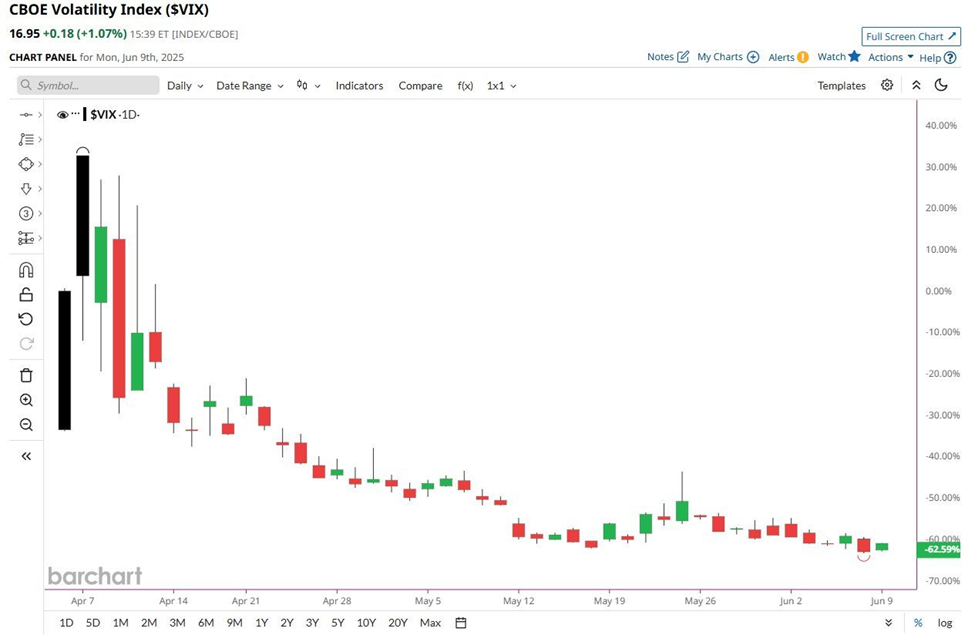The height and width of the screenshot is (635, 975).
Task: Select the 1M time range
Action: 121,623
